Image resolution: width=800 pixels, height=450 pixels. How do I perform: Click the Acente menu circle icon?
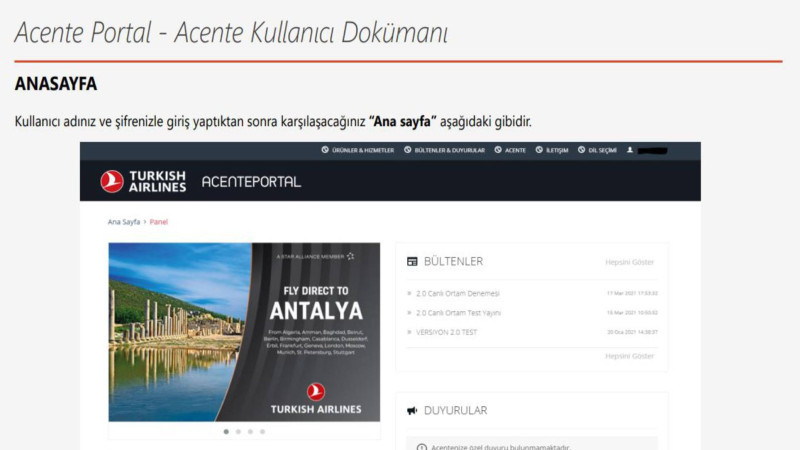coord(498,150)
